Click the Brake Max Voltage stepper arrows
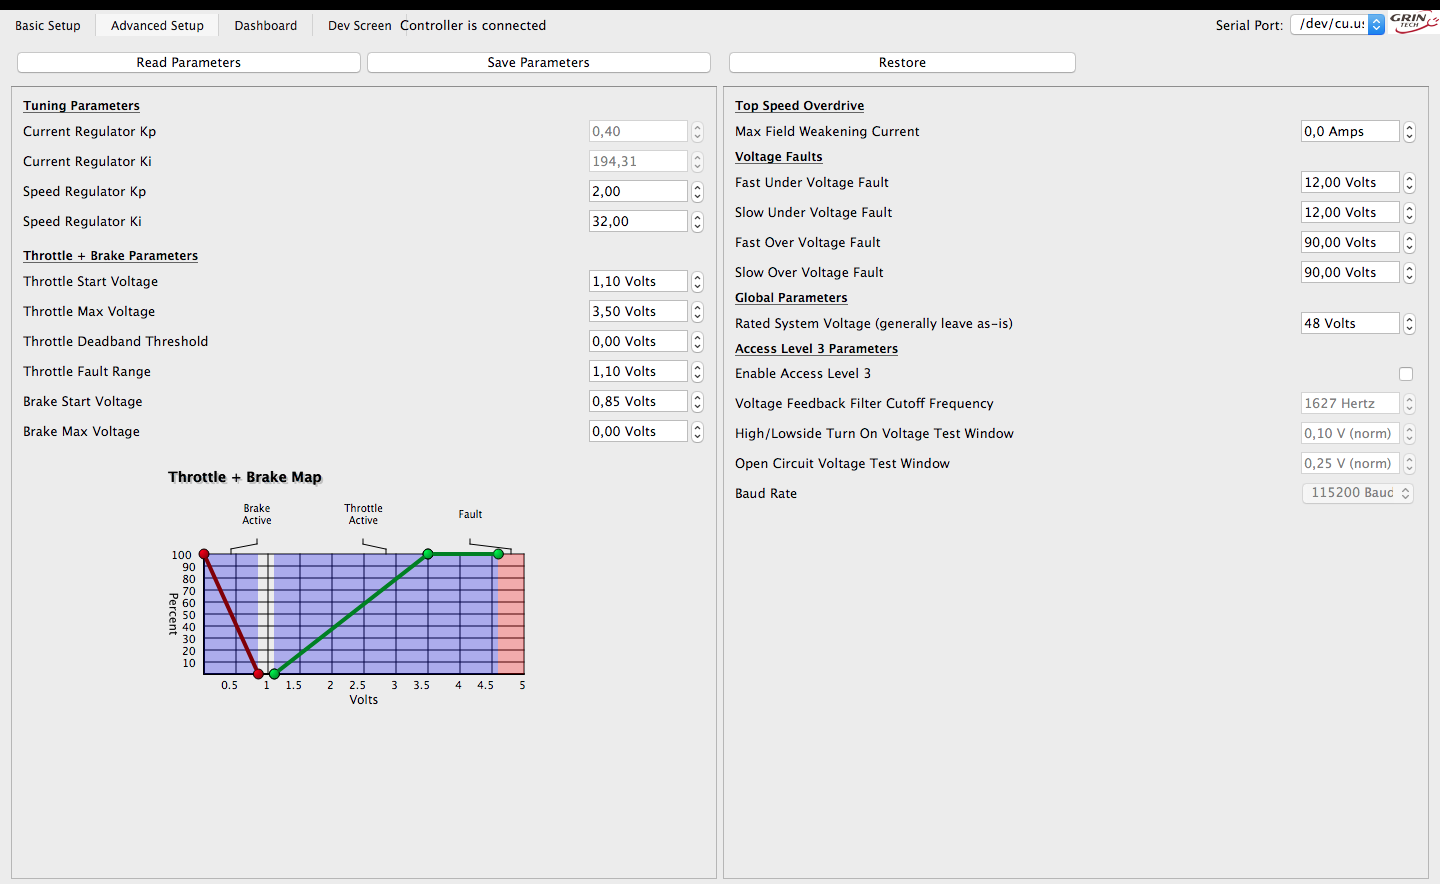The image size is (1440, 884). [697, 432]
